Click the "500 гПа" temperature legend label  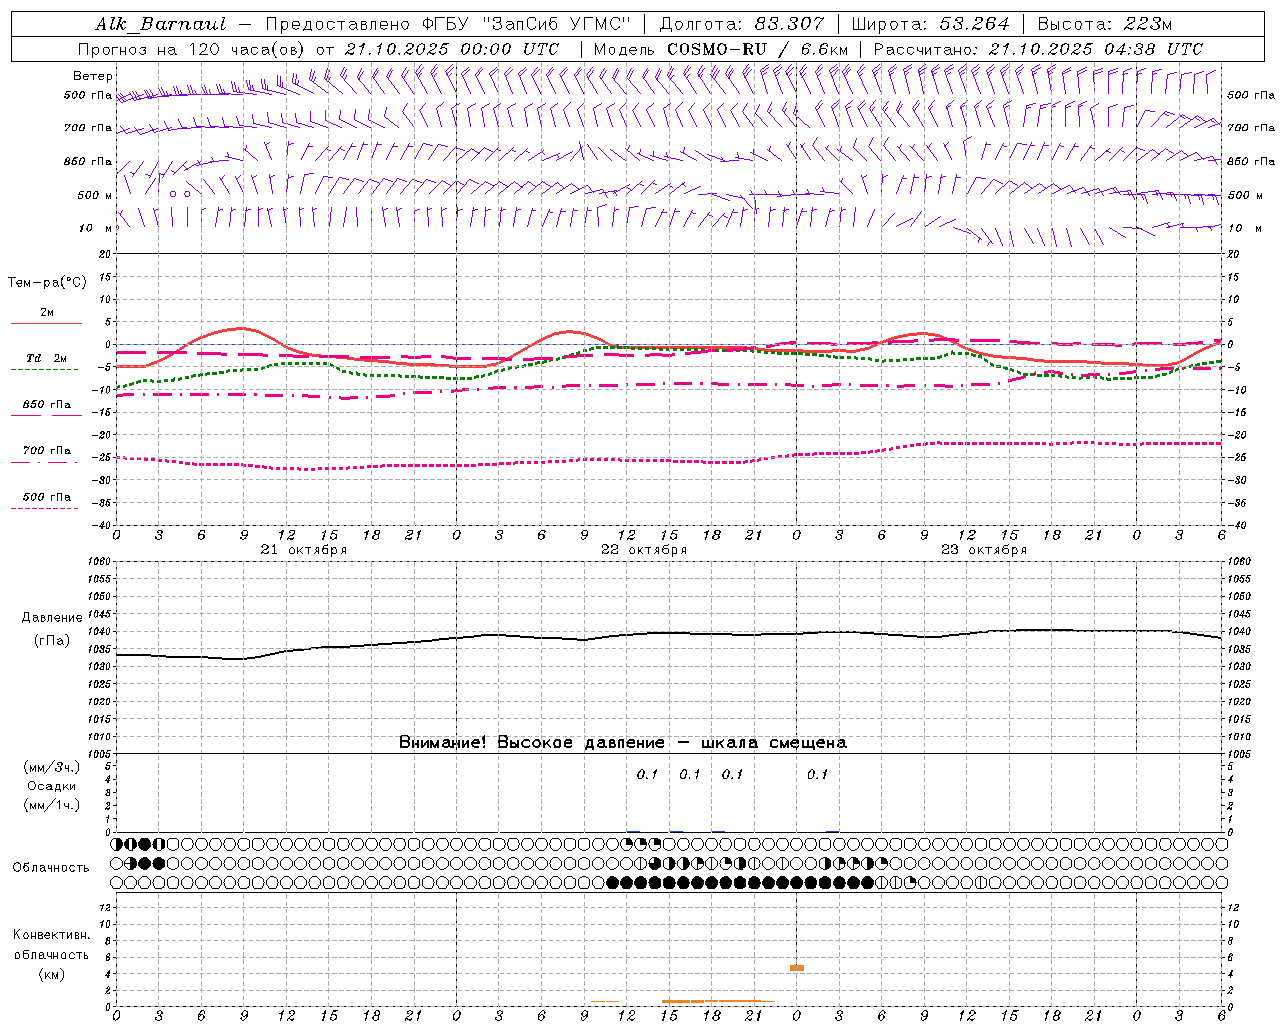click(47, 497)
